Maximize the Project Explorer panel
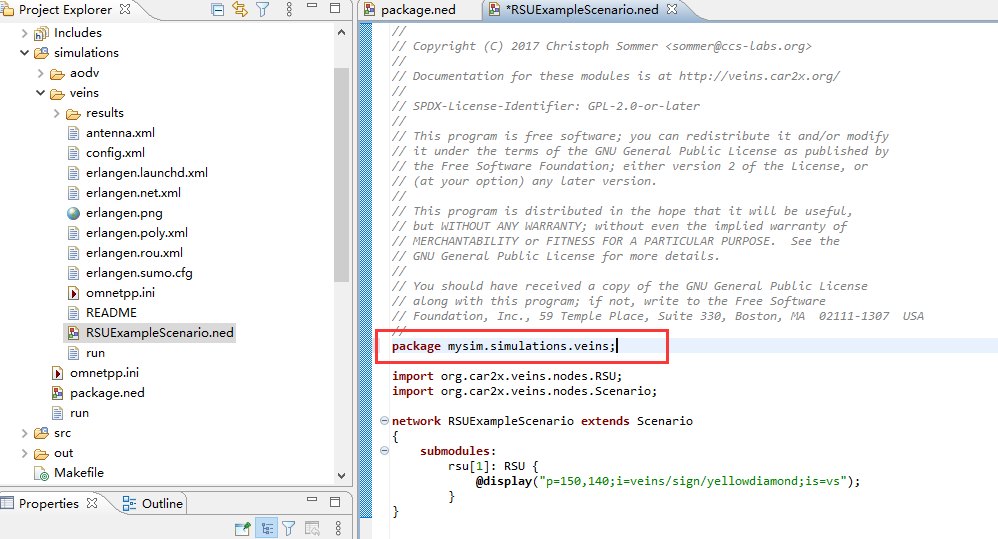This screenshot has width=998, height=539. pos(335,8)
